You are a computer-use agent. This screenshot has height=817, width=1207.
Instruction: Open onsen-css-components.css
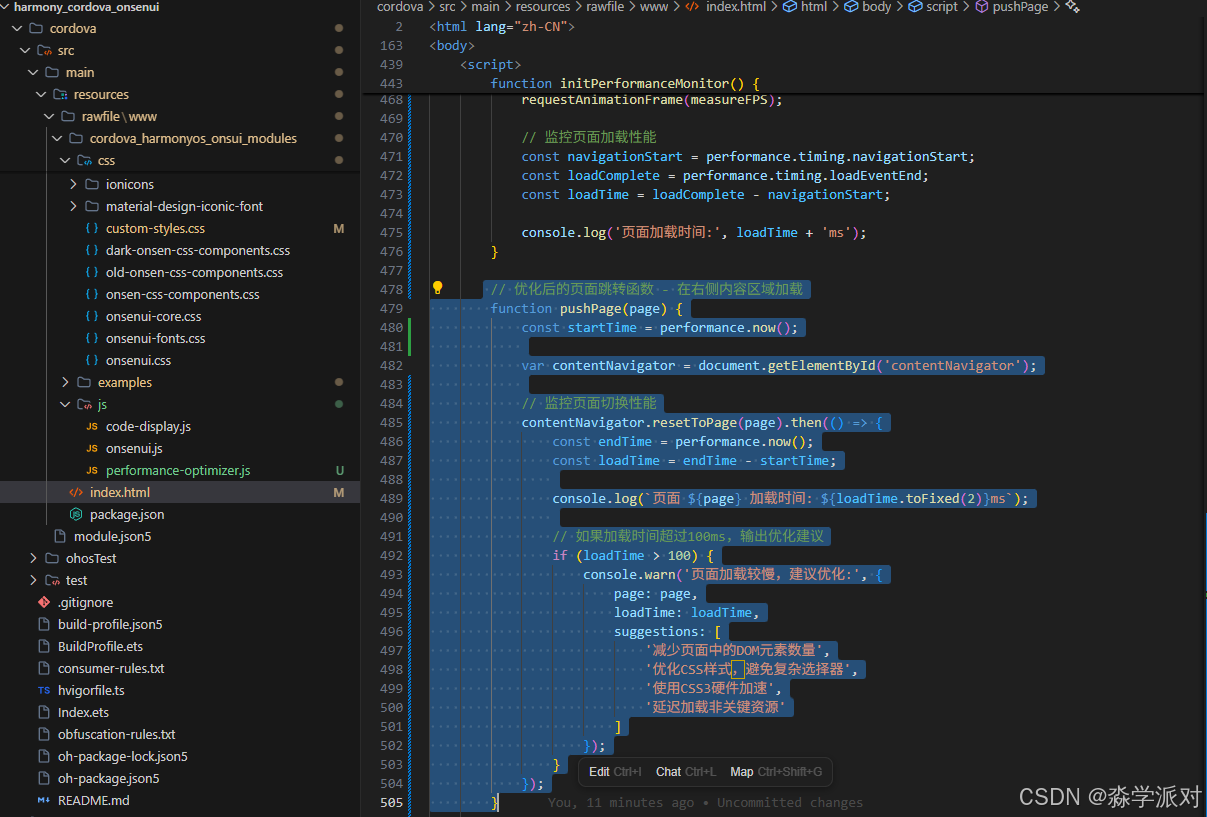(183, 295)
